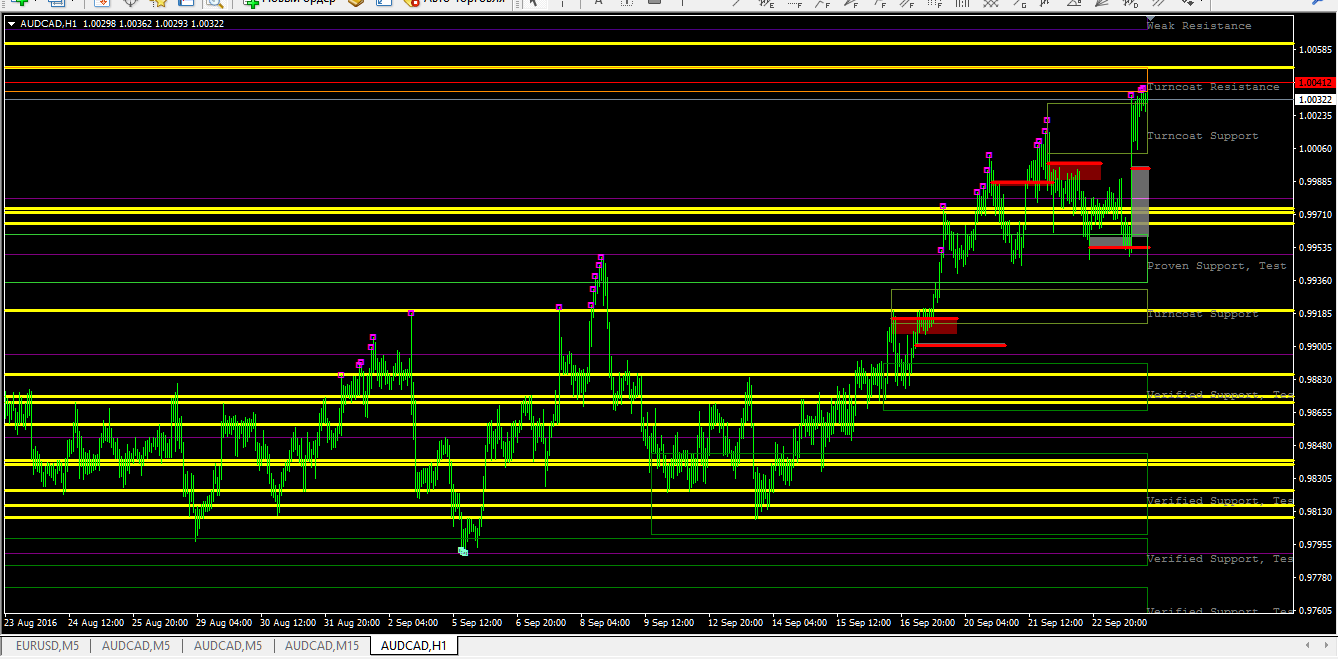Click the 16 Sep 20:00 time label
Image resolution: width=1338 pixels, height=659 pixels.
(x=928, y=622)
